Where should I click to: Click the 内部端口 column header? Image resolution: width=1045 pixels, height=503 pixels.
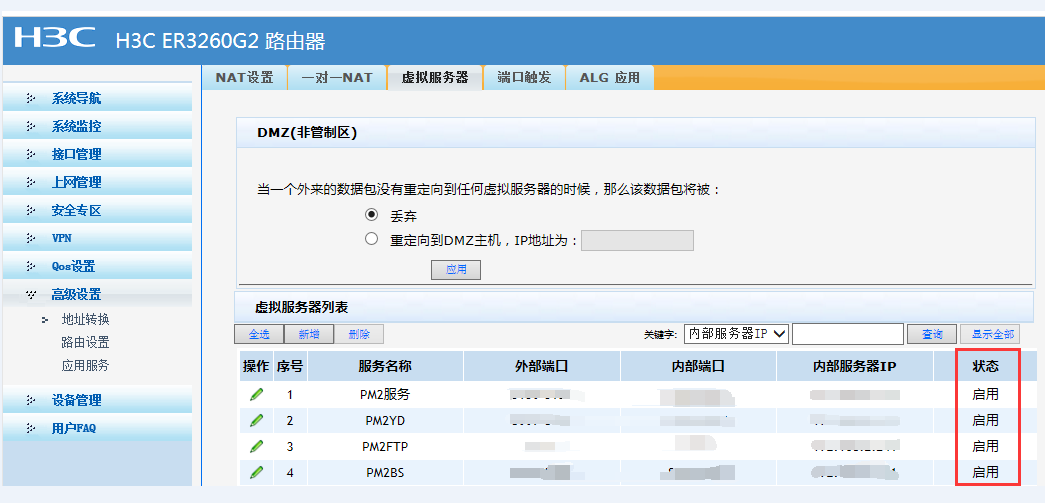[698, 366]
